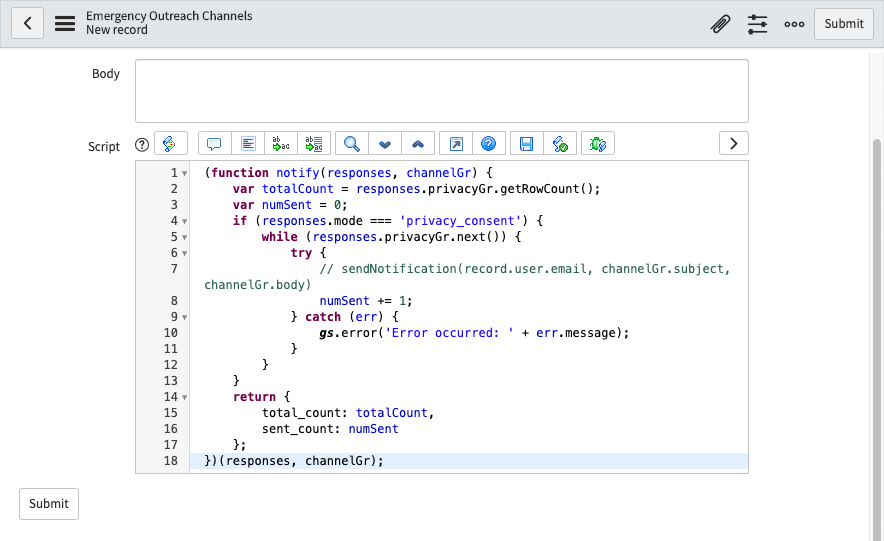
Task: Jump to previous search match (up arrow)
Action: [418, 144]
